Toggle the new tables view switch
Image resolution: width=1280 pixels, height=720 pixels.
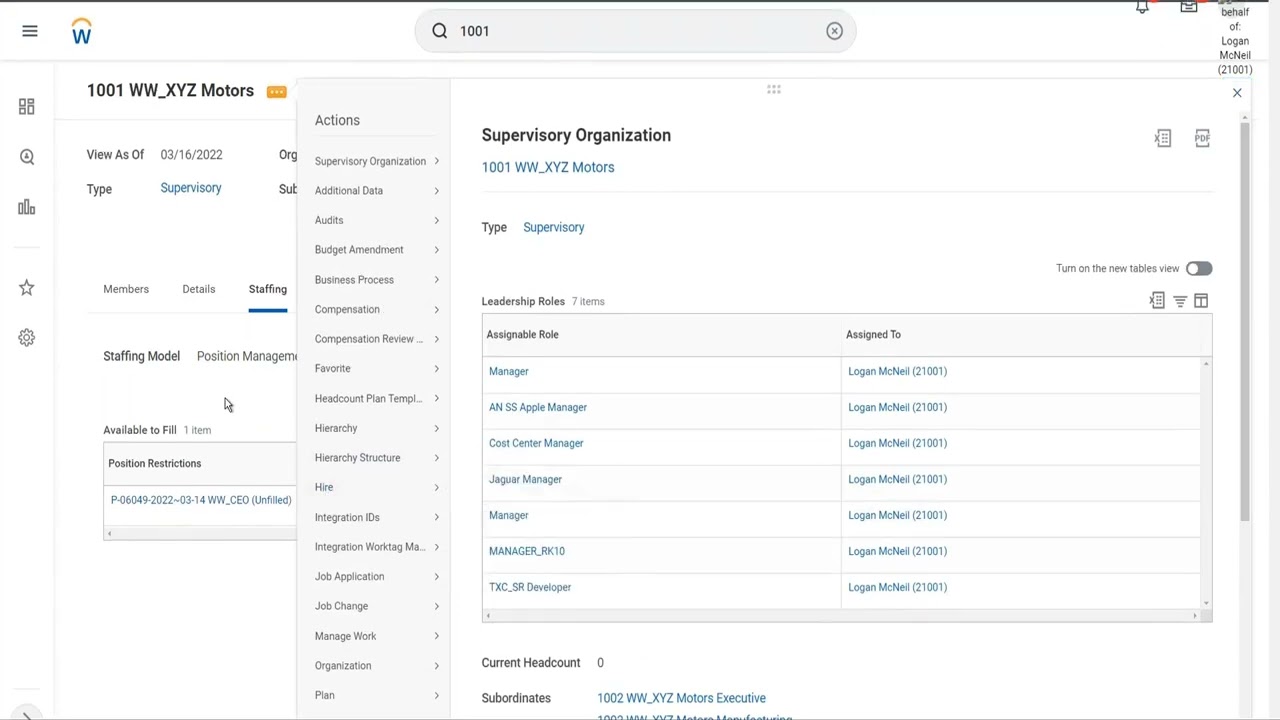click(x=1199, y=268)
